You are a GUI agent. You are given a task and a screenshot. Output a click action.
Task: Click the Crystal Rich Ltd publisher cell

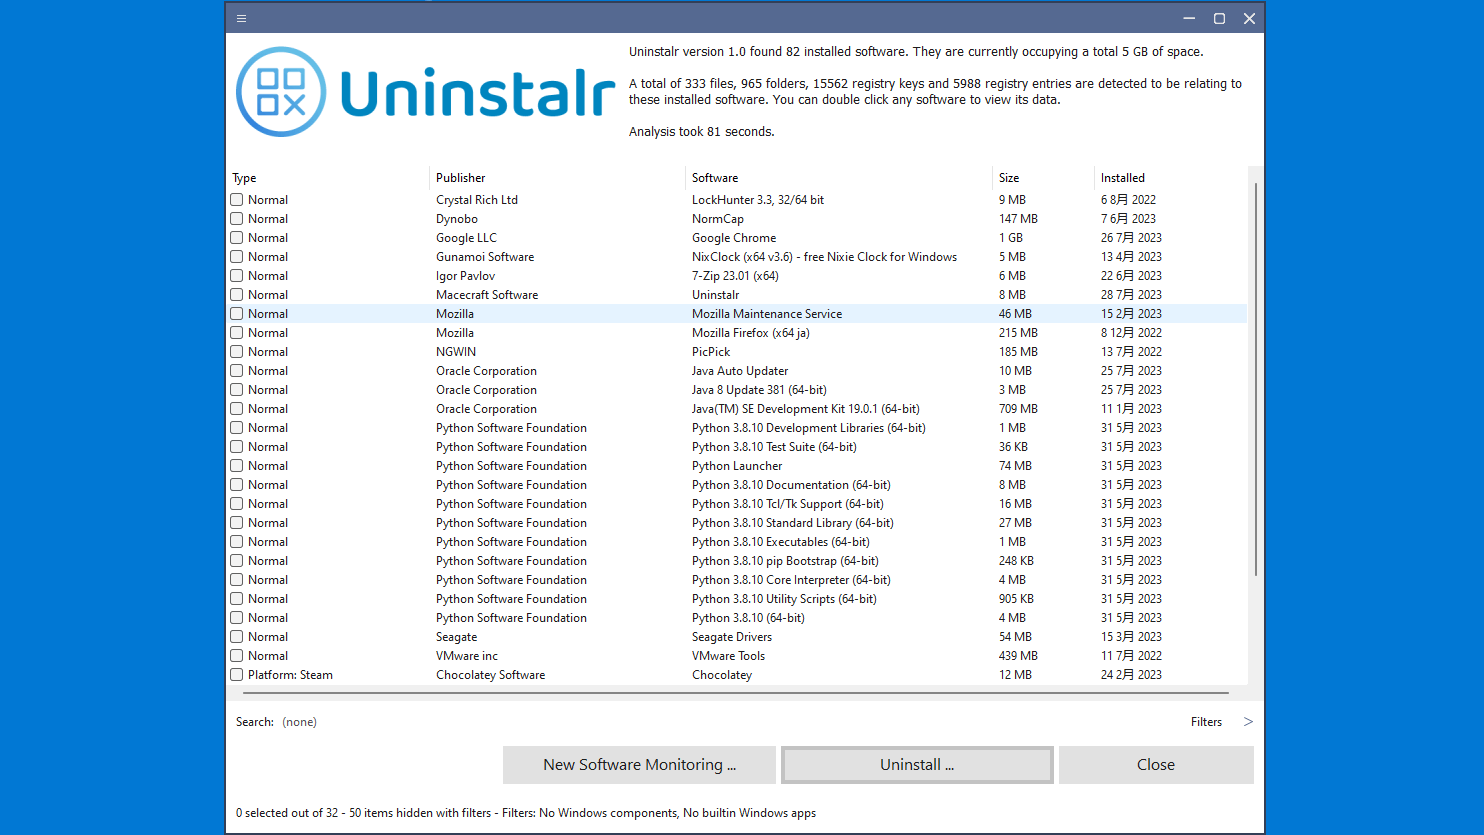coord(477,200)
